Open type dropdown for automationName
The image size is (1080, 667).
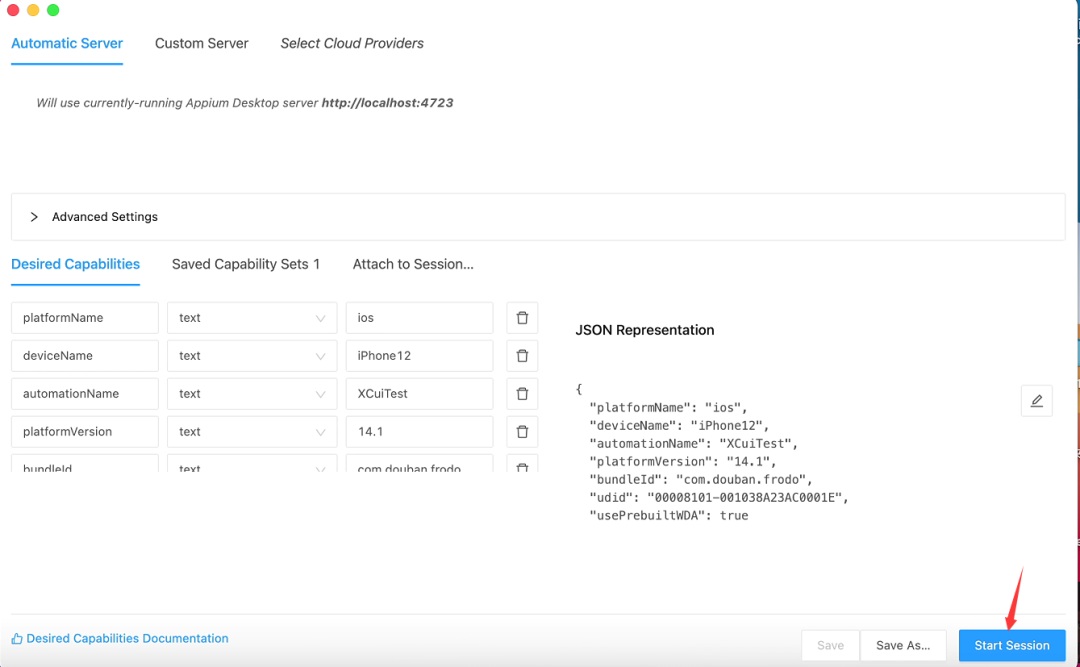click(x=250, y=394)
